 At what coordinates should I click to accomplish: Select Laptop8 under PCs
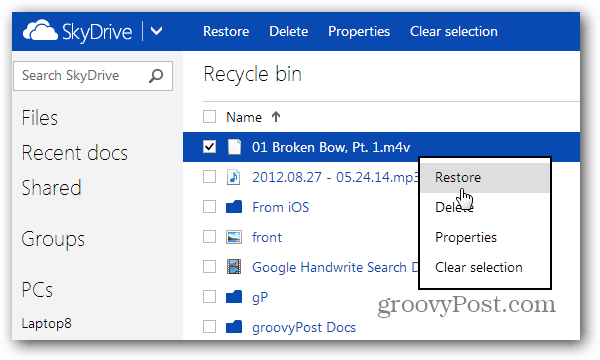click(x=47, y=324)
